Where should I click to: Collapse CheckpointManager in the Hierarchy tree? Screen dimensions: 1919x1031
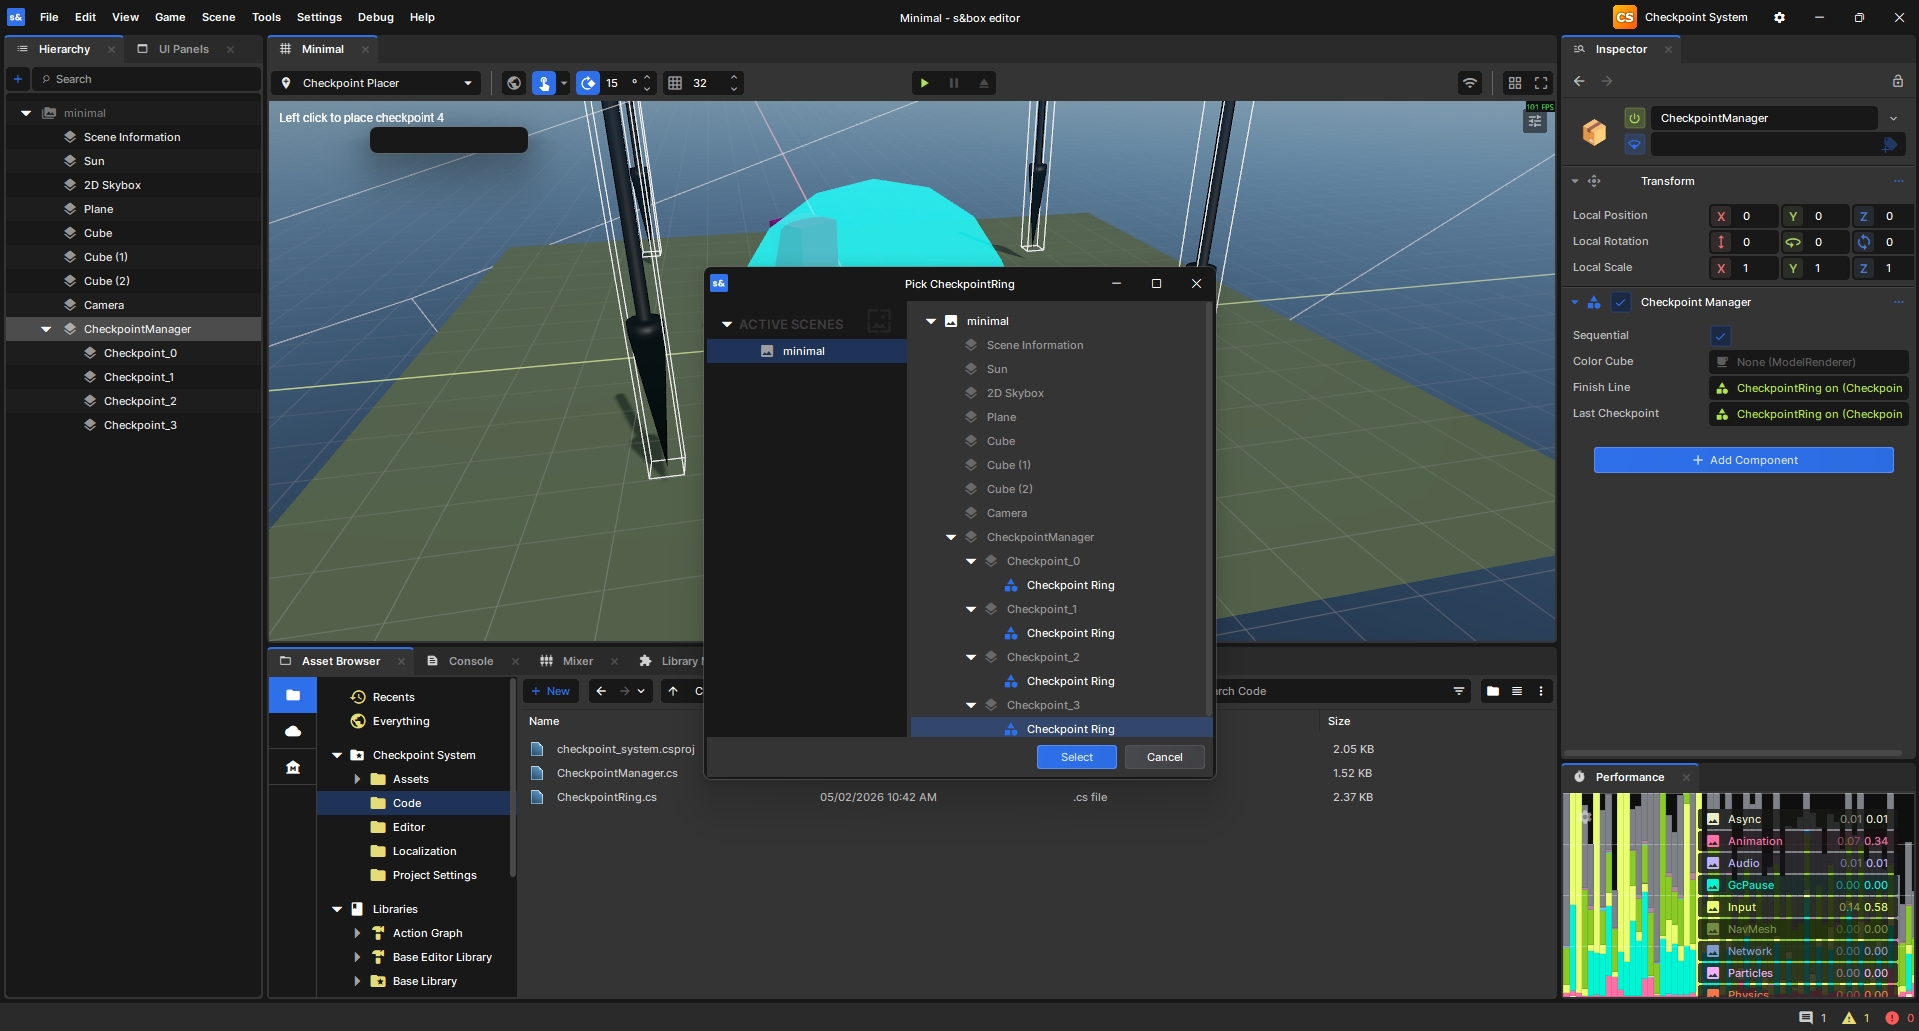tap(46, 329)
